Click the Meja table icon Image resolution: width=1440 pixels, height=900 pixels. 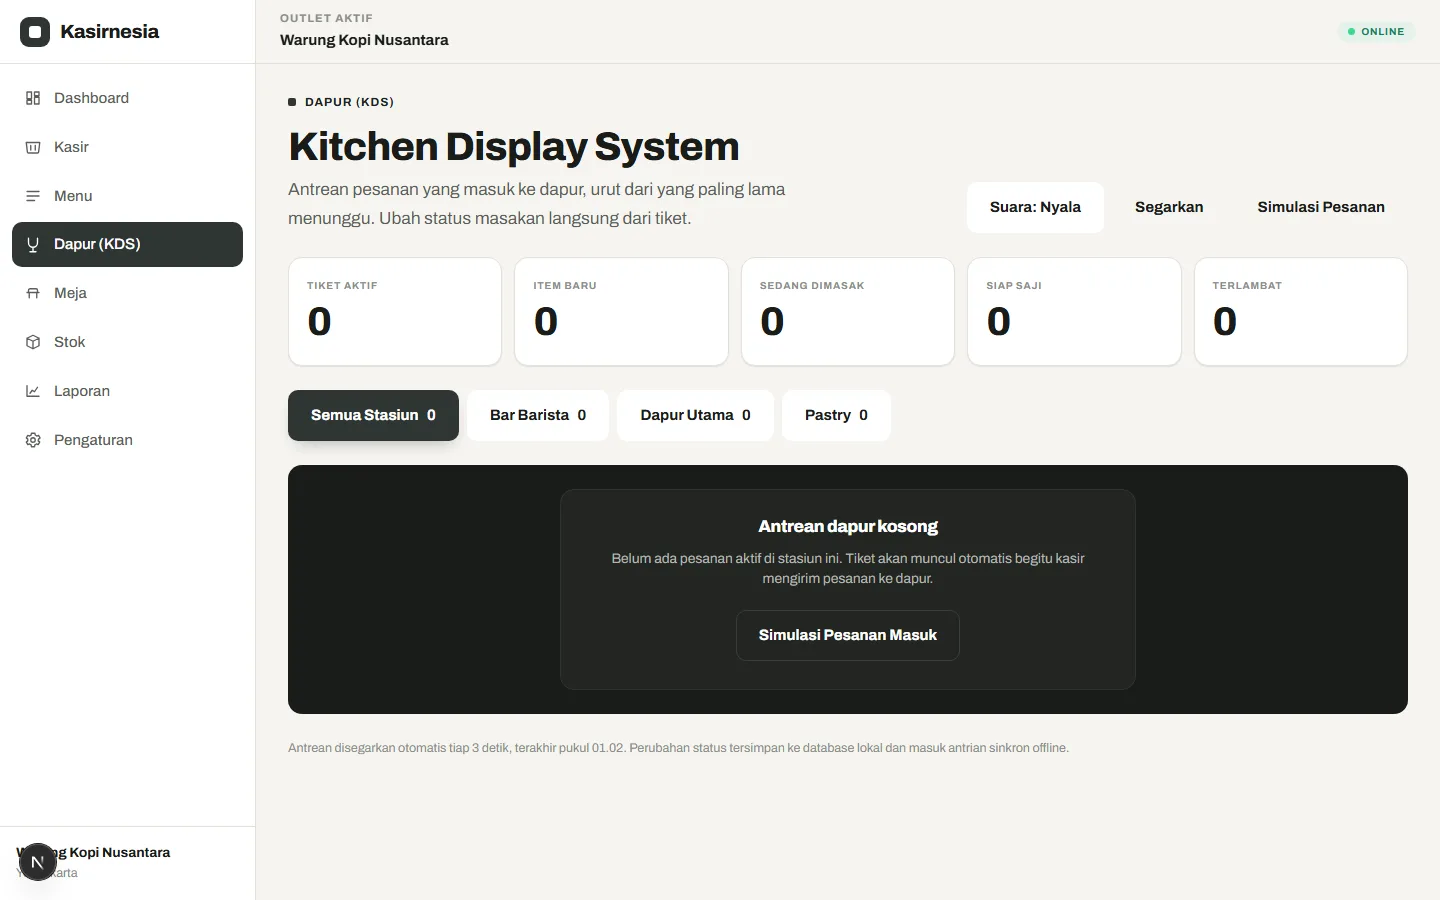pyautogui.click(x=33, y=293)
